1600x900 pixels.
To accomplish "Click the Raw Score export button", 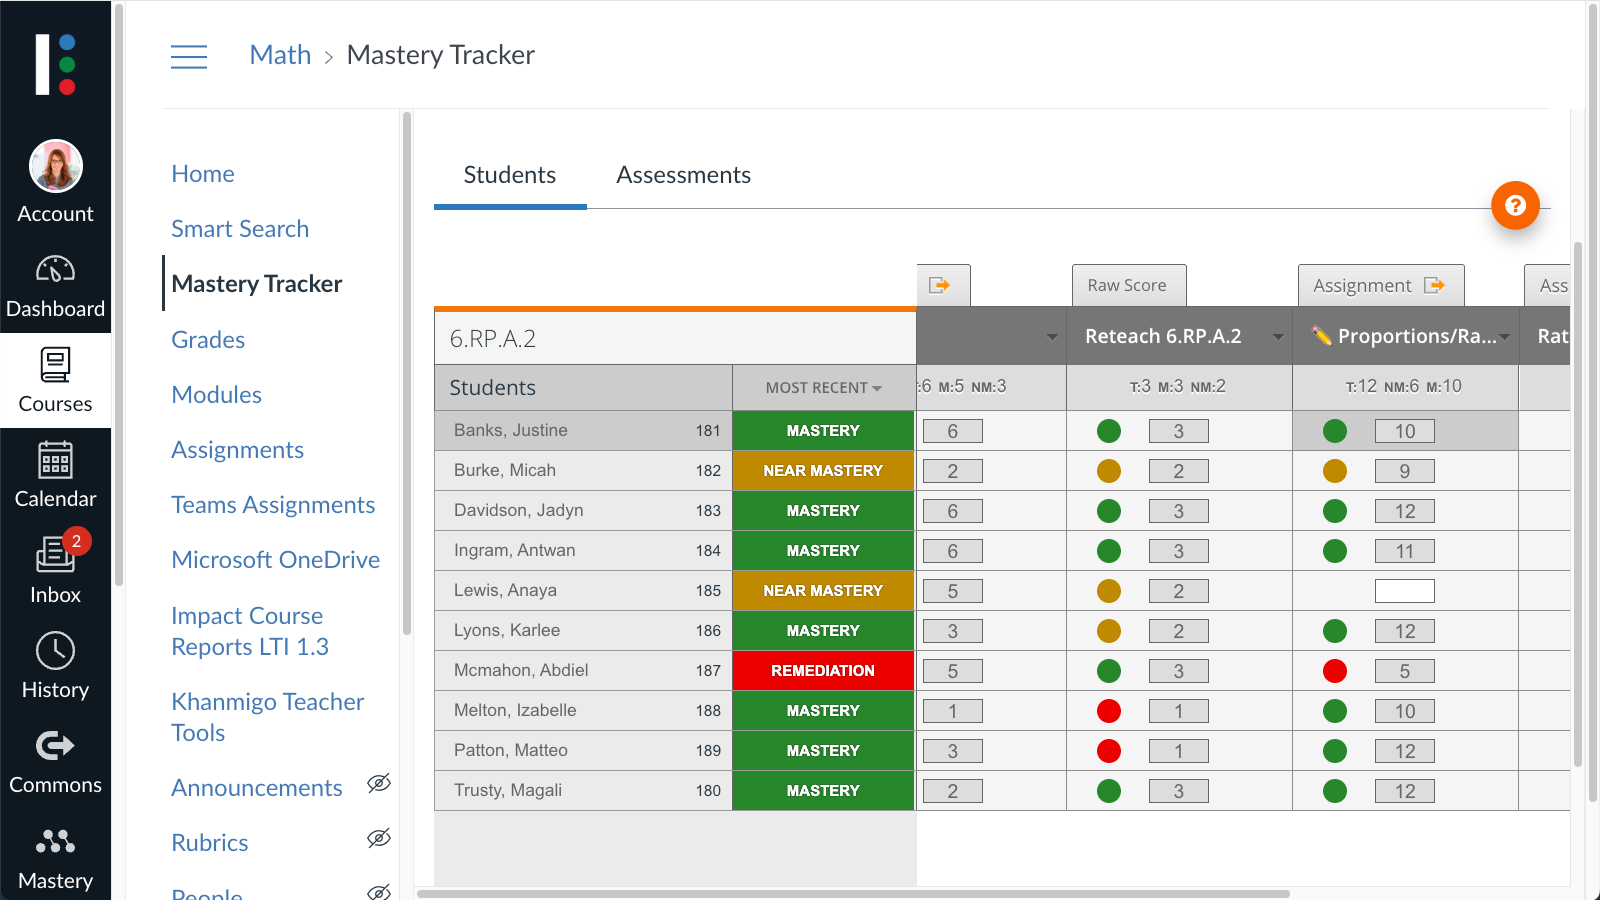I will coord(1129,285).
